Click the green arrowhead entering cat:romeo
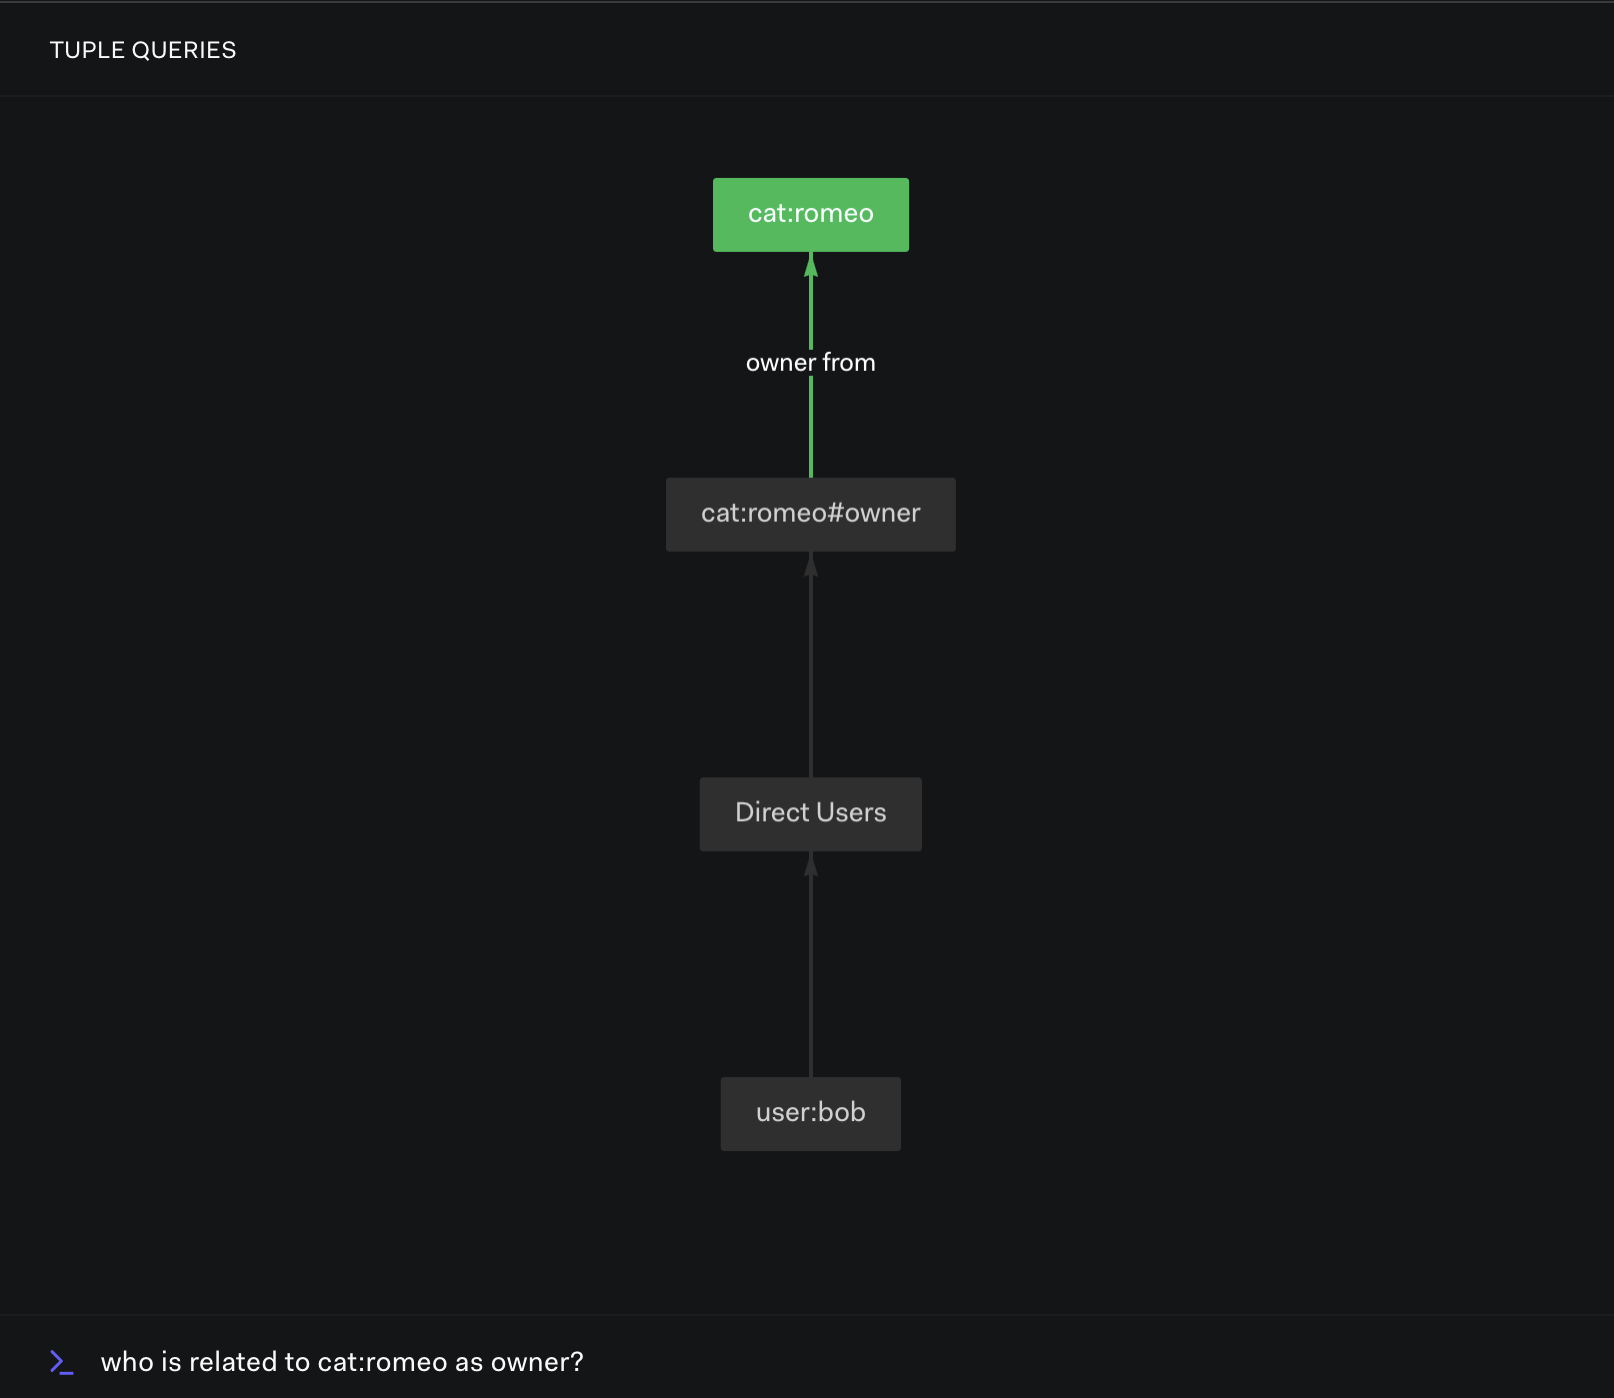Image resolution: width=1614 pixels, height=1398 pixels. pyautogui.click(x=811, y=265)
